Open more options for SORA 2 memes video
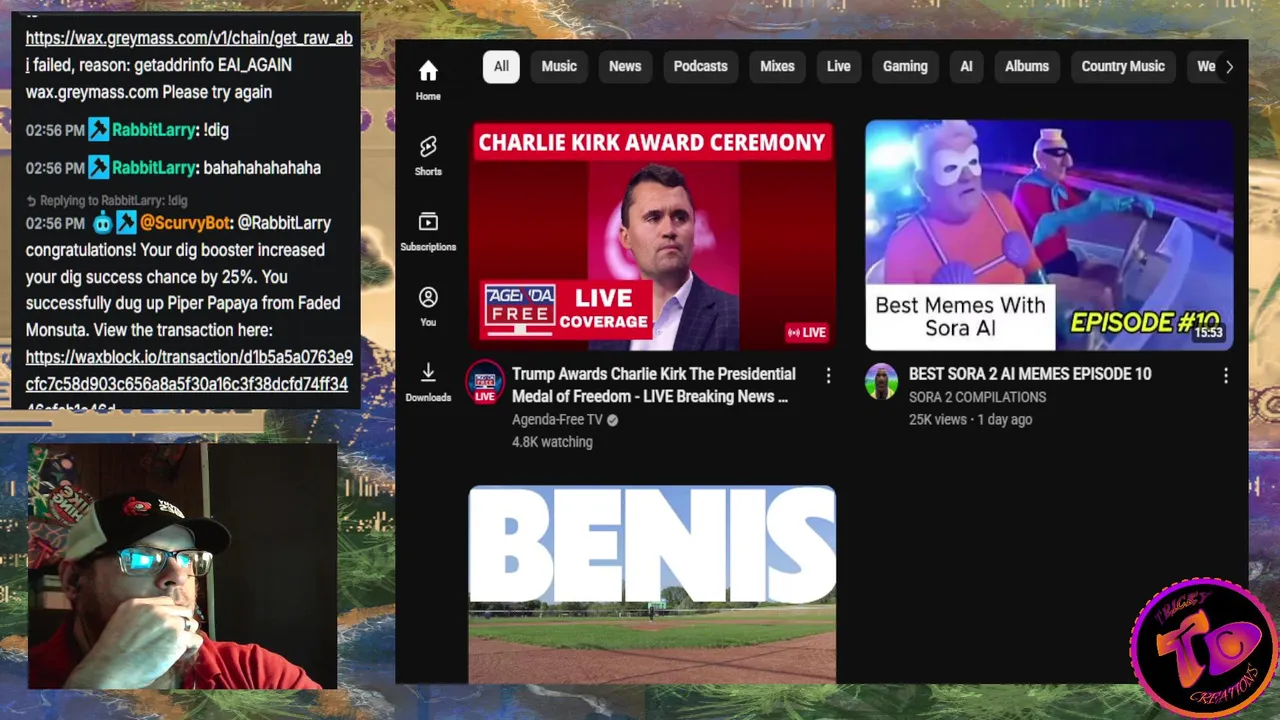 point(1226,375)
